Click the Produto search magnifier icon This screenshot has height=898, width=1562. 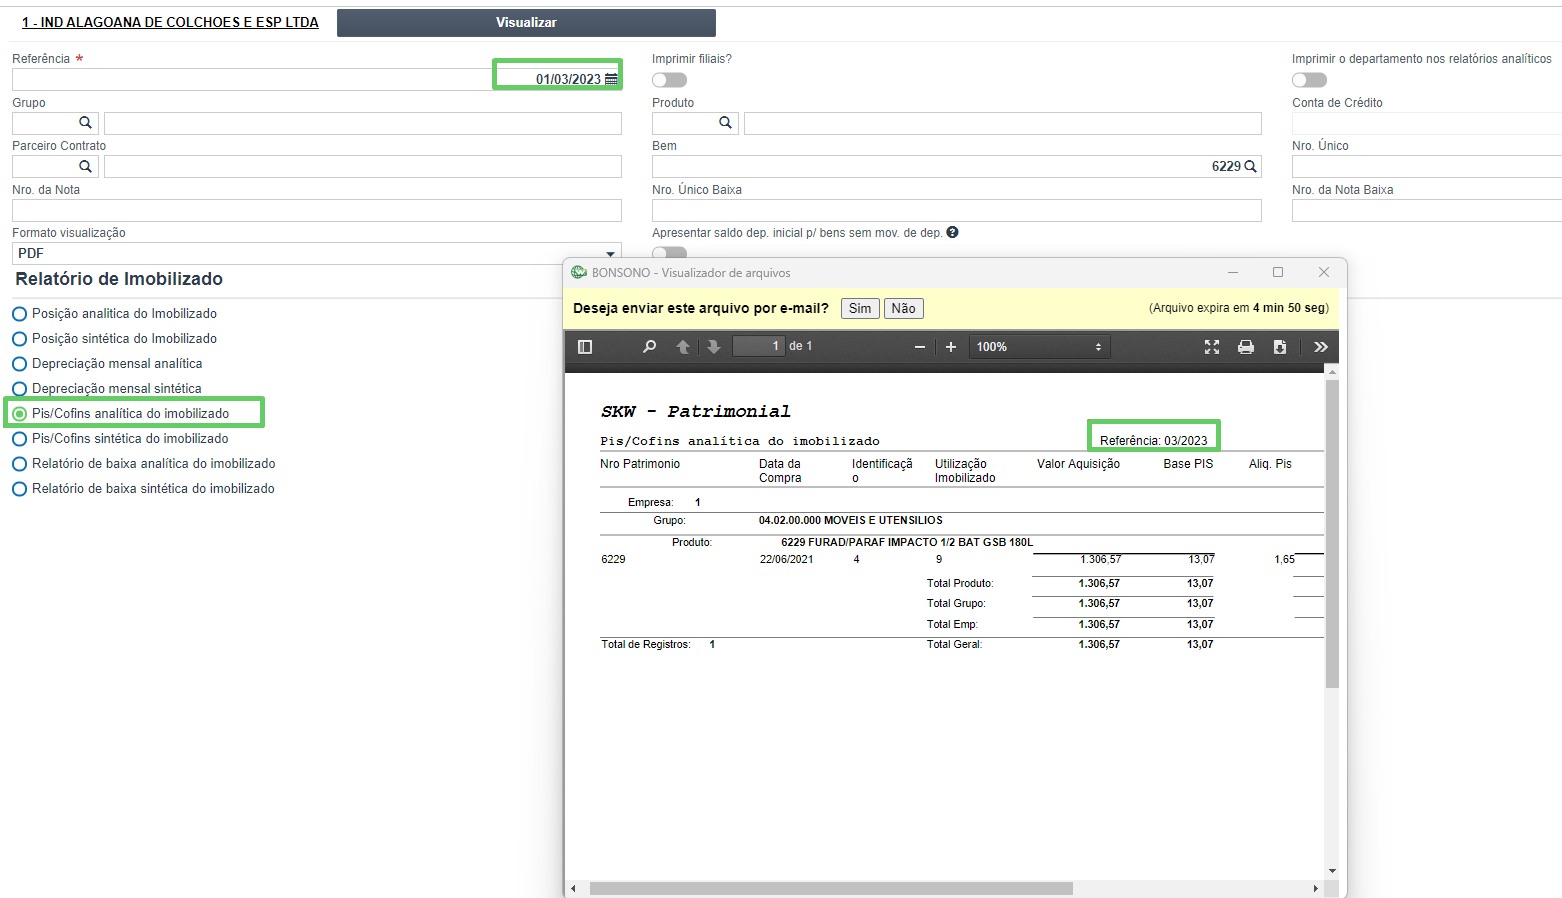tap(725, 123)
